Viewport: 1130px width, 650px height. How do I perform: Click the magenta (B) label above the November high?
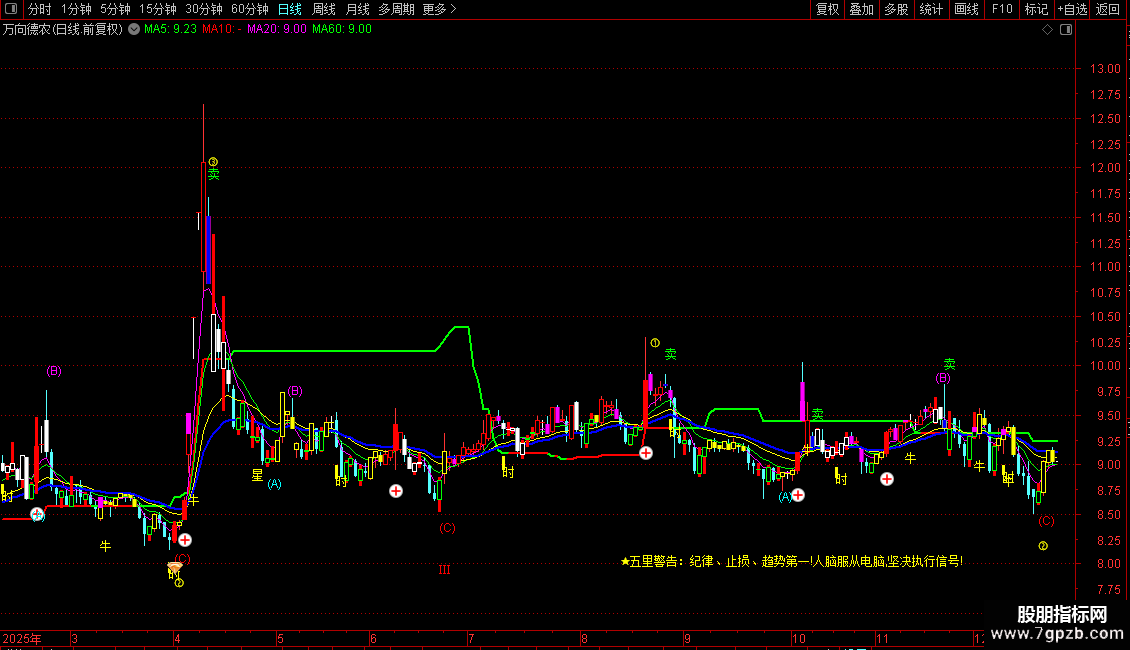(942, 378)
